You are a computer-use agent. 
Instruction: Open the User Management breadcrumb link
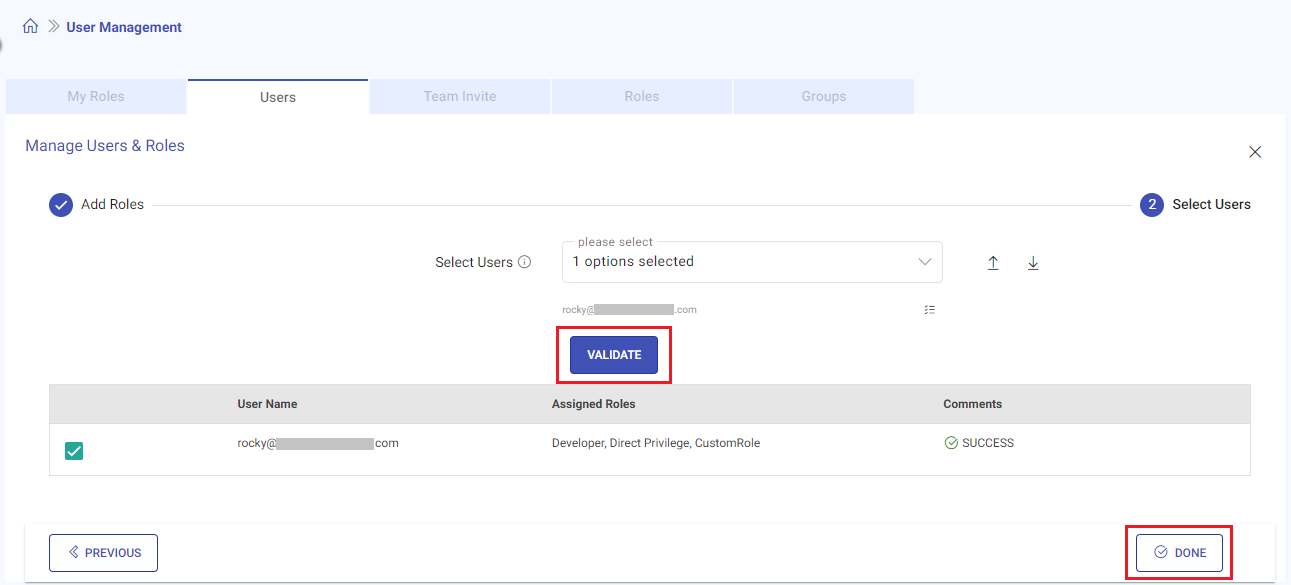[x=124, y=27]
